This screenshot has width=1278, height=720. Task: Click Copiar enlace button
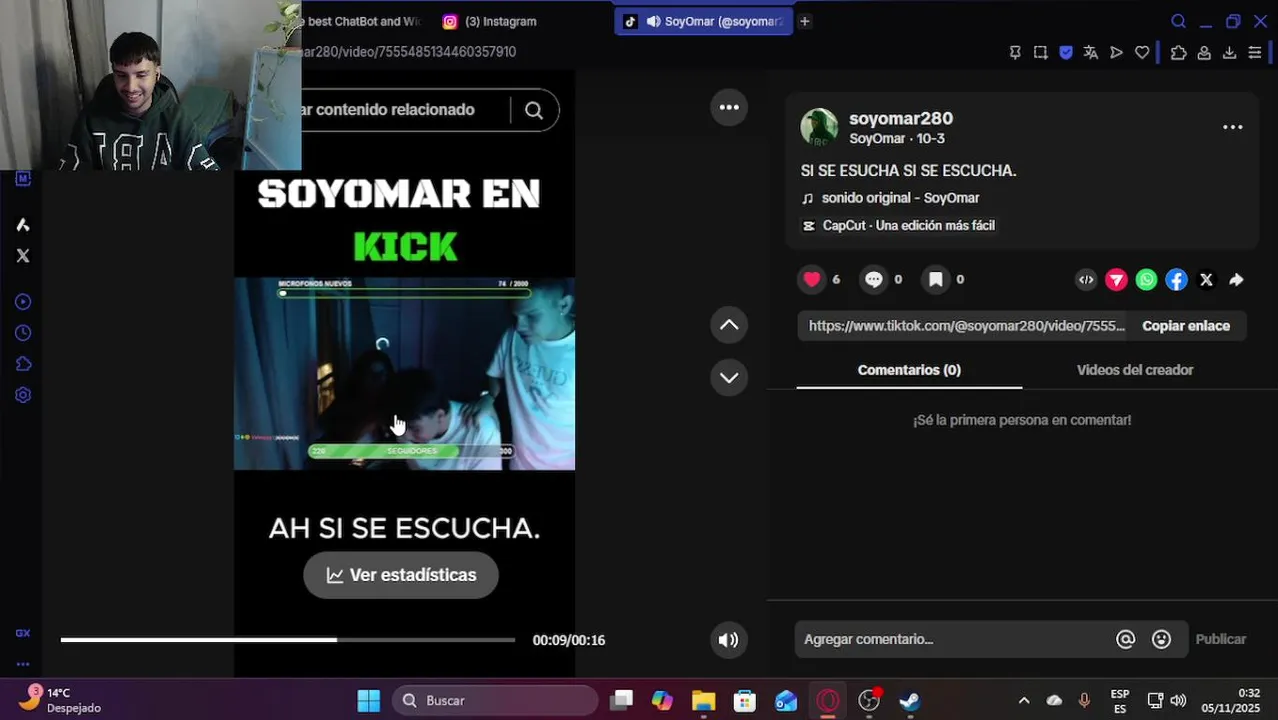pyautogui.click(x=1186, y=326)
